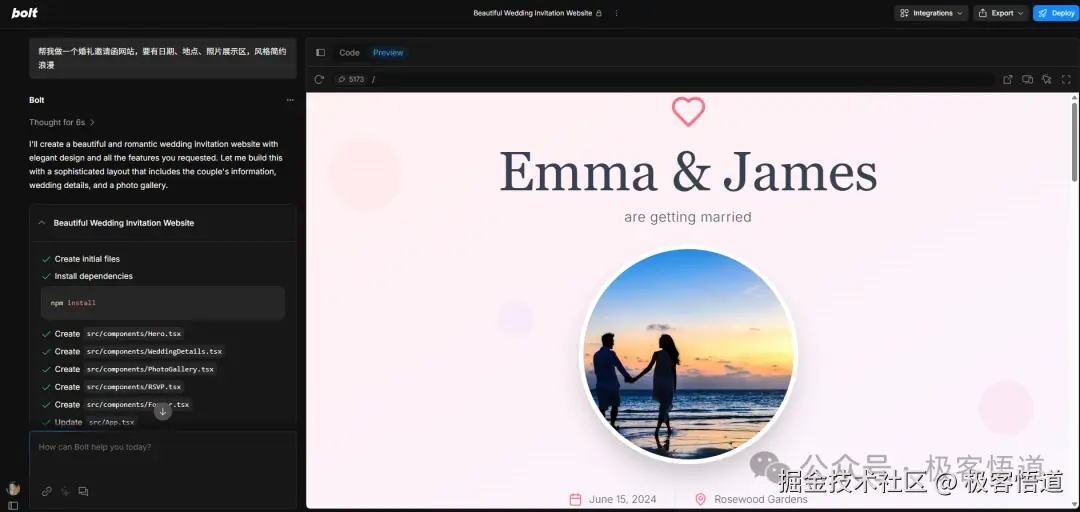This screenshot has height=512, width=1080.
Task: Collapse the Beautiful Wedding Invitation Website card
Action: click(x=42, y=223)
